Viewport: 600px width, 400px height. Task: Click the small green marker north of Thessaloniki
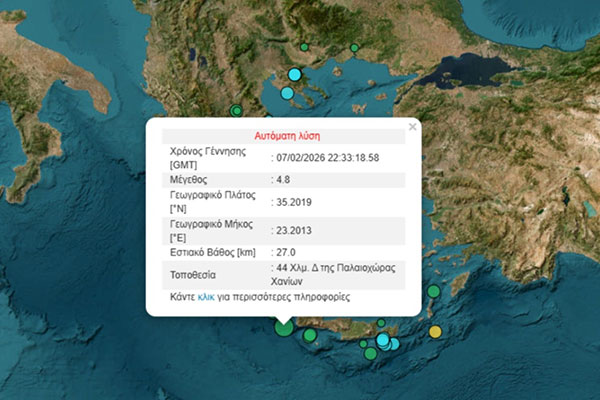point(304,47)
